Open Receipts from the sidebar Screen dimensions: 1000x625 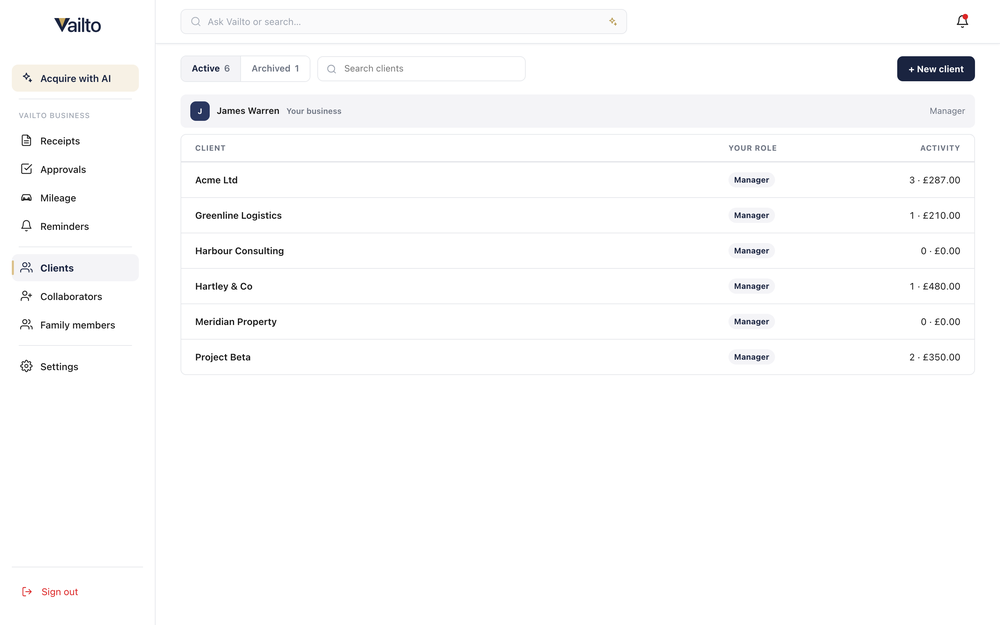[x=75, y=141]
